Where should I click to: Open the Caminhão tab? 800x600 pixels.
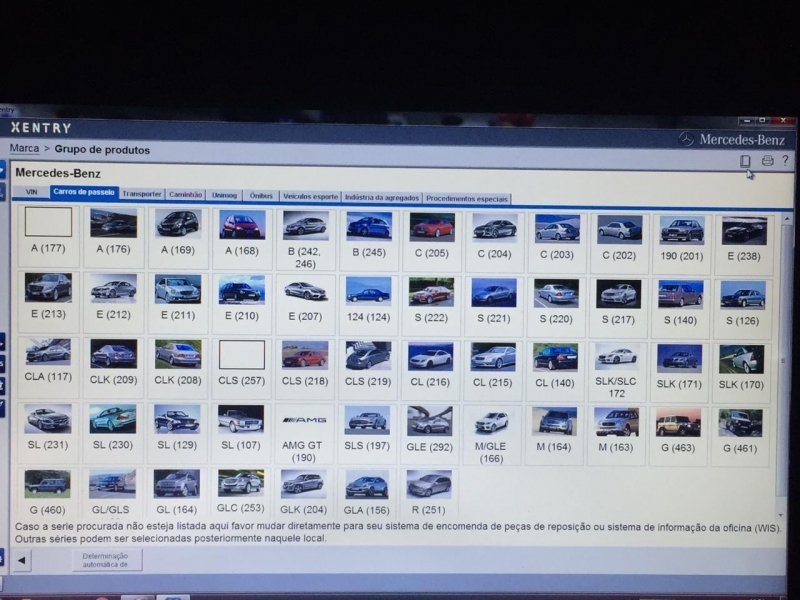[186, 195]
